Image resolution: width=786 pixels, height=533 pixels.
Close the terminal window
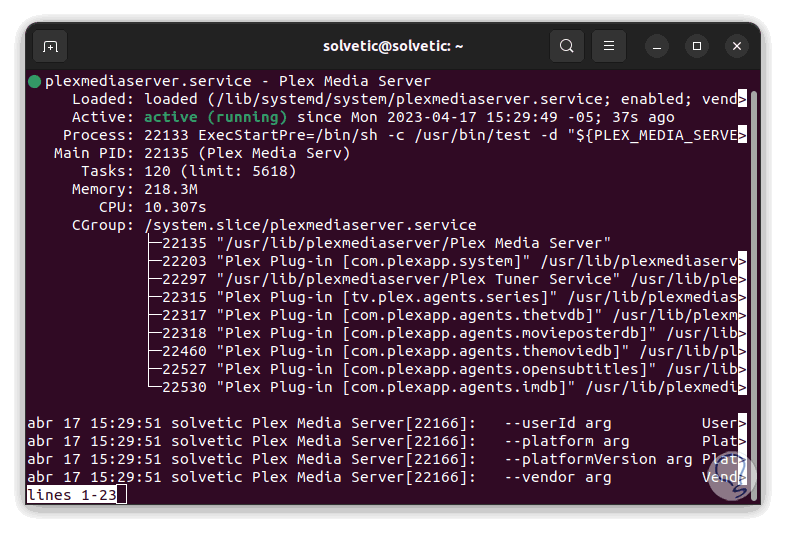click(737, 46)
